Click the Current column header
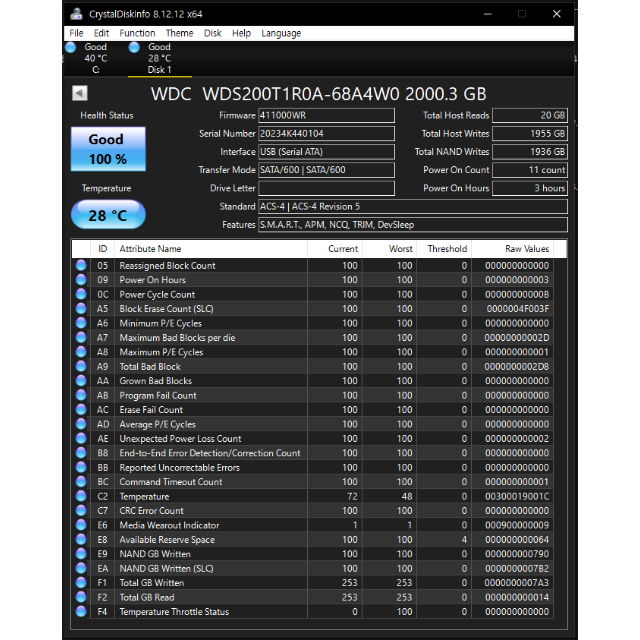Viewport: 640px width, 640px height. click(x=335, y=249)
